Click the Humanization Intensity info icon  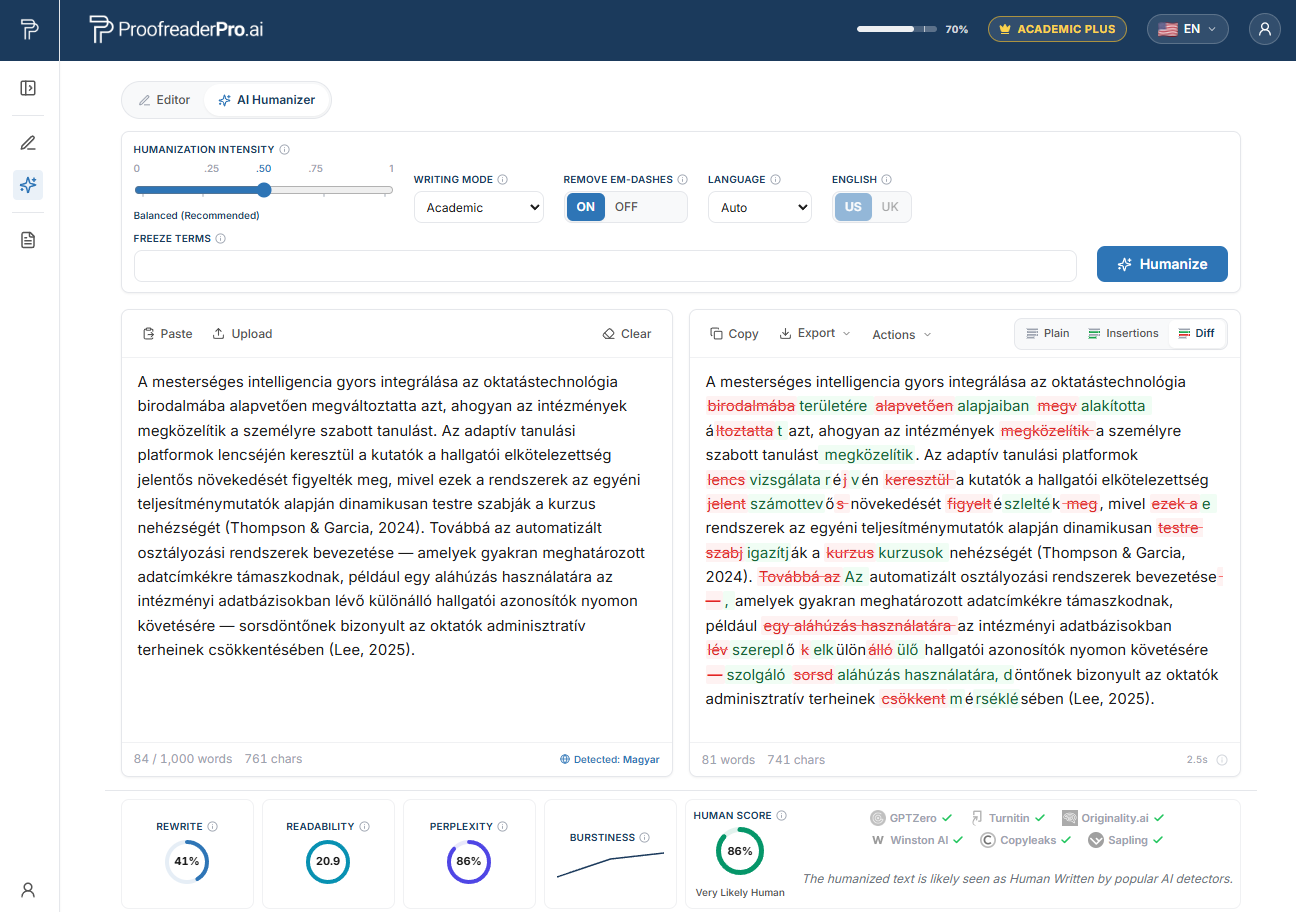pos(285,150)
